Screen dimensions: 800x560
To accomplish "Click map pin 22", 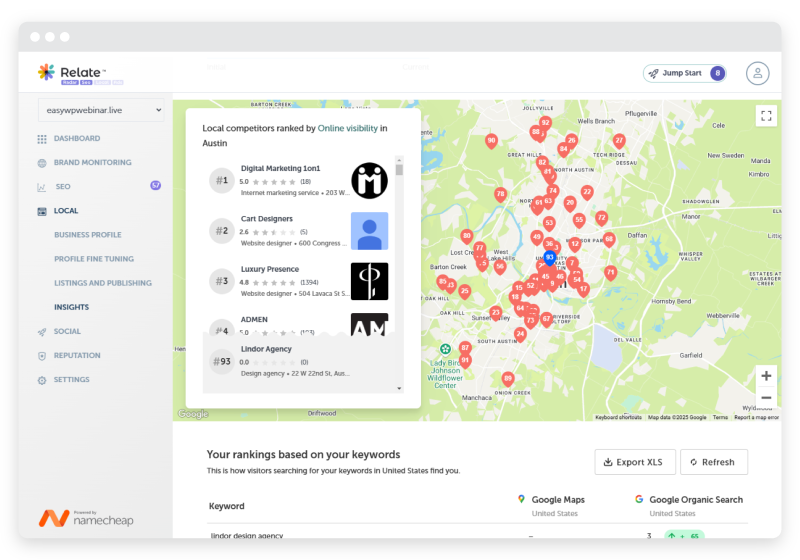I will point(587,192).
